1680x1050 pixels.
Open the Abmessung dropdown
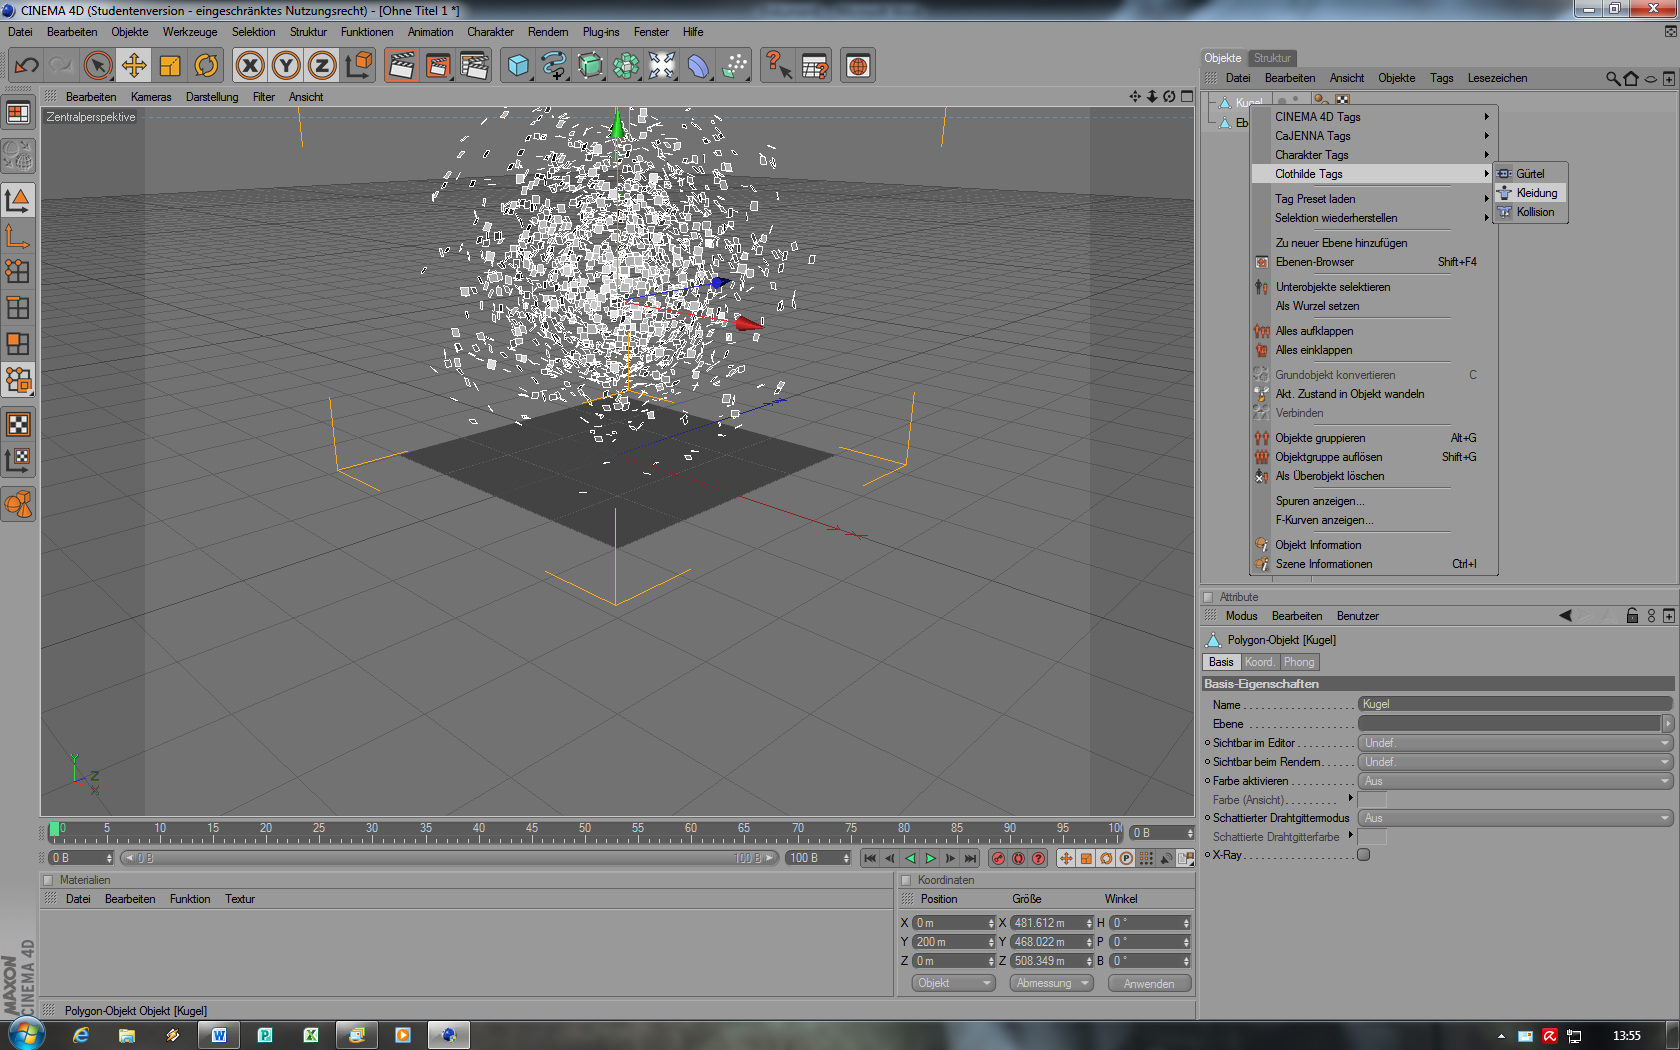(x=1051, y=983)
